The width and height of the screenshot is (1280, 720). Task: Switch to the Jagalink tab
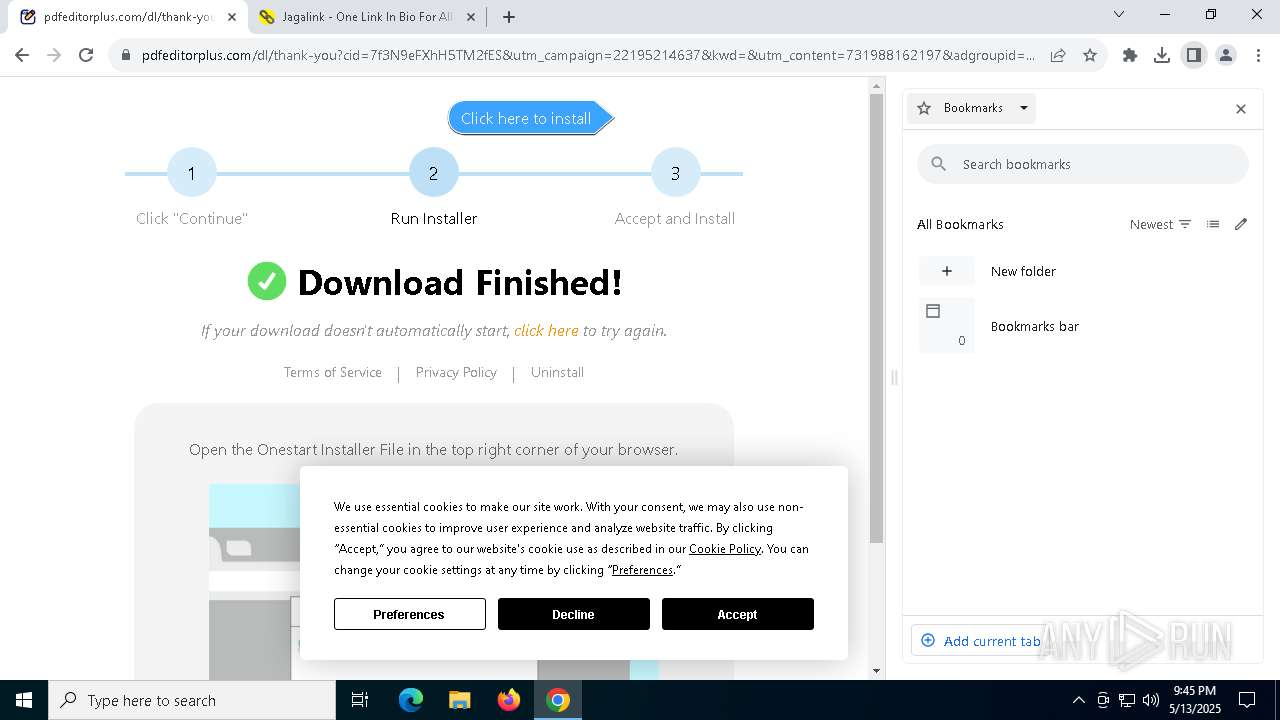pos(367,17)
